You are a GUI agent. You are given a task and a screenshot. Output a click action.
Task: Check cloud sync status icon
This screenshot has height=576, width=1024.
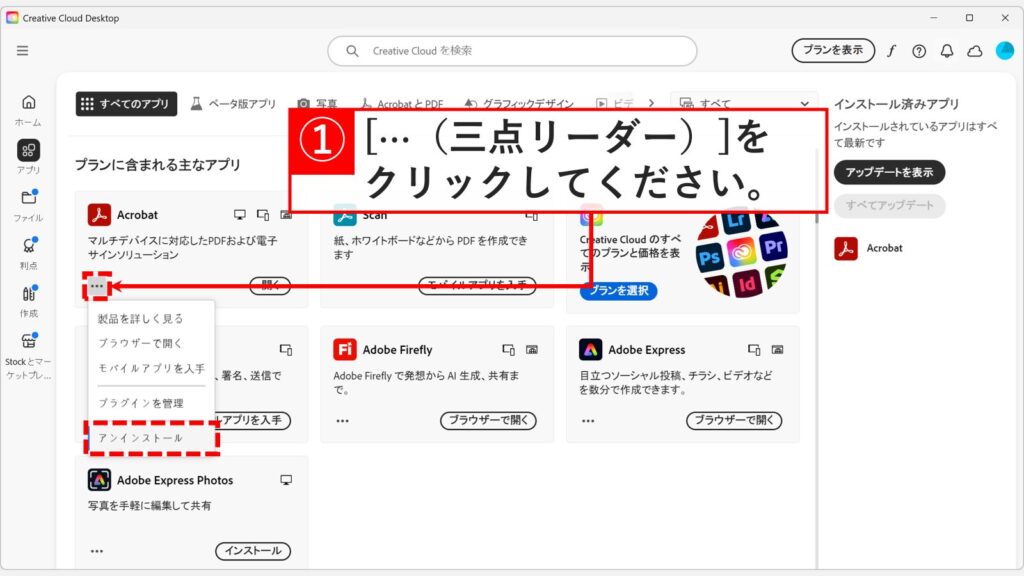pos(975,51)
